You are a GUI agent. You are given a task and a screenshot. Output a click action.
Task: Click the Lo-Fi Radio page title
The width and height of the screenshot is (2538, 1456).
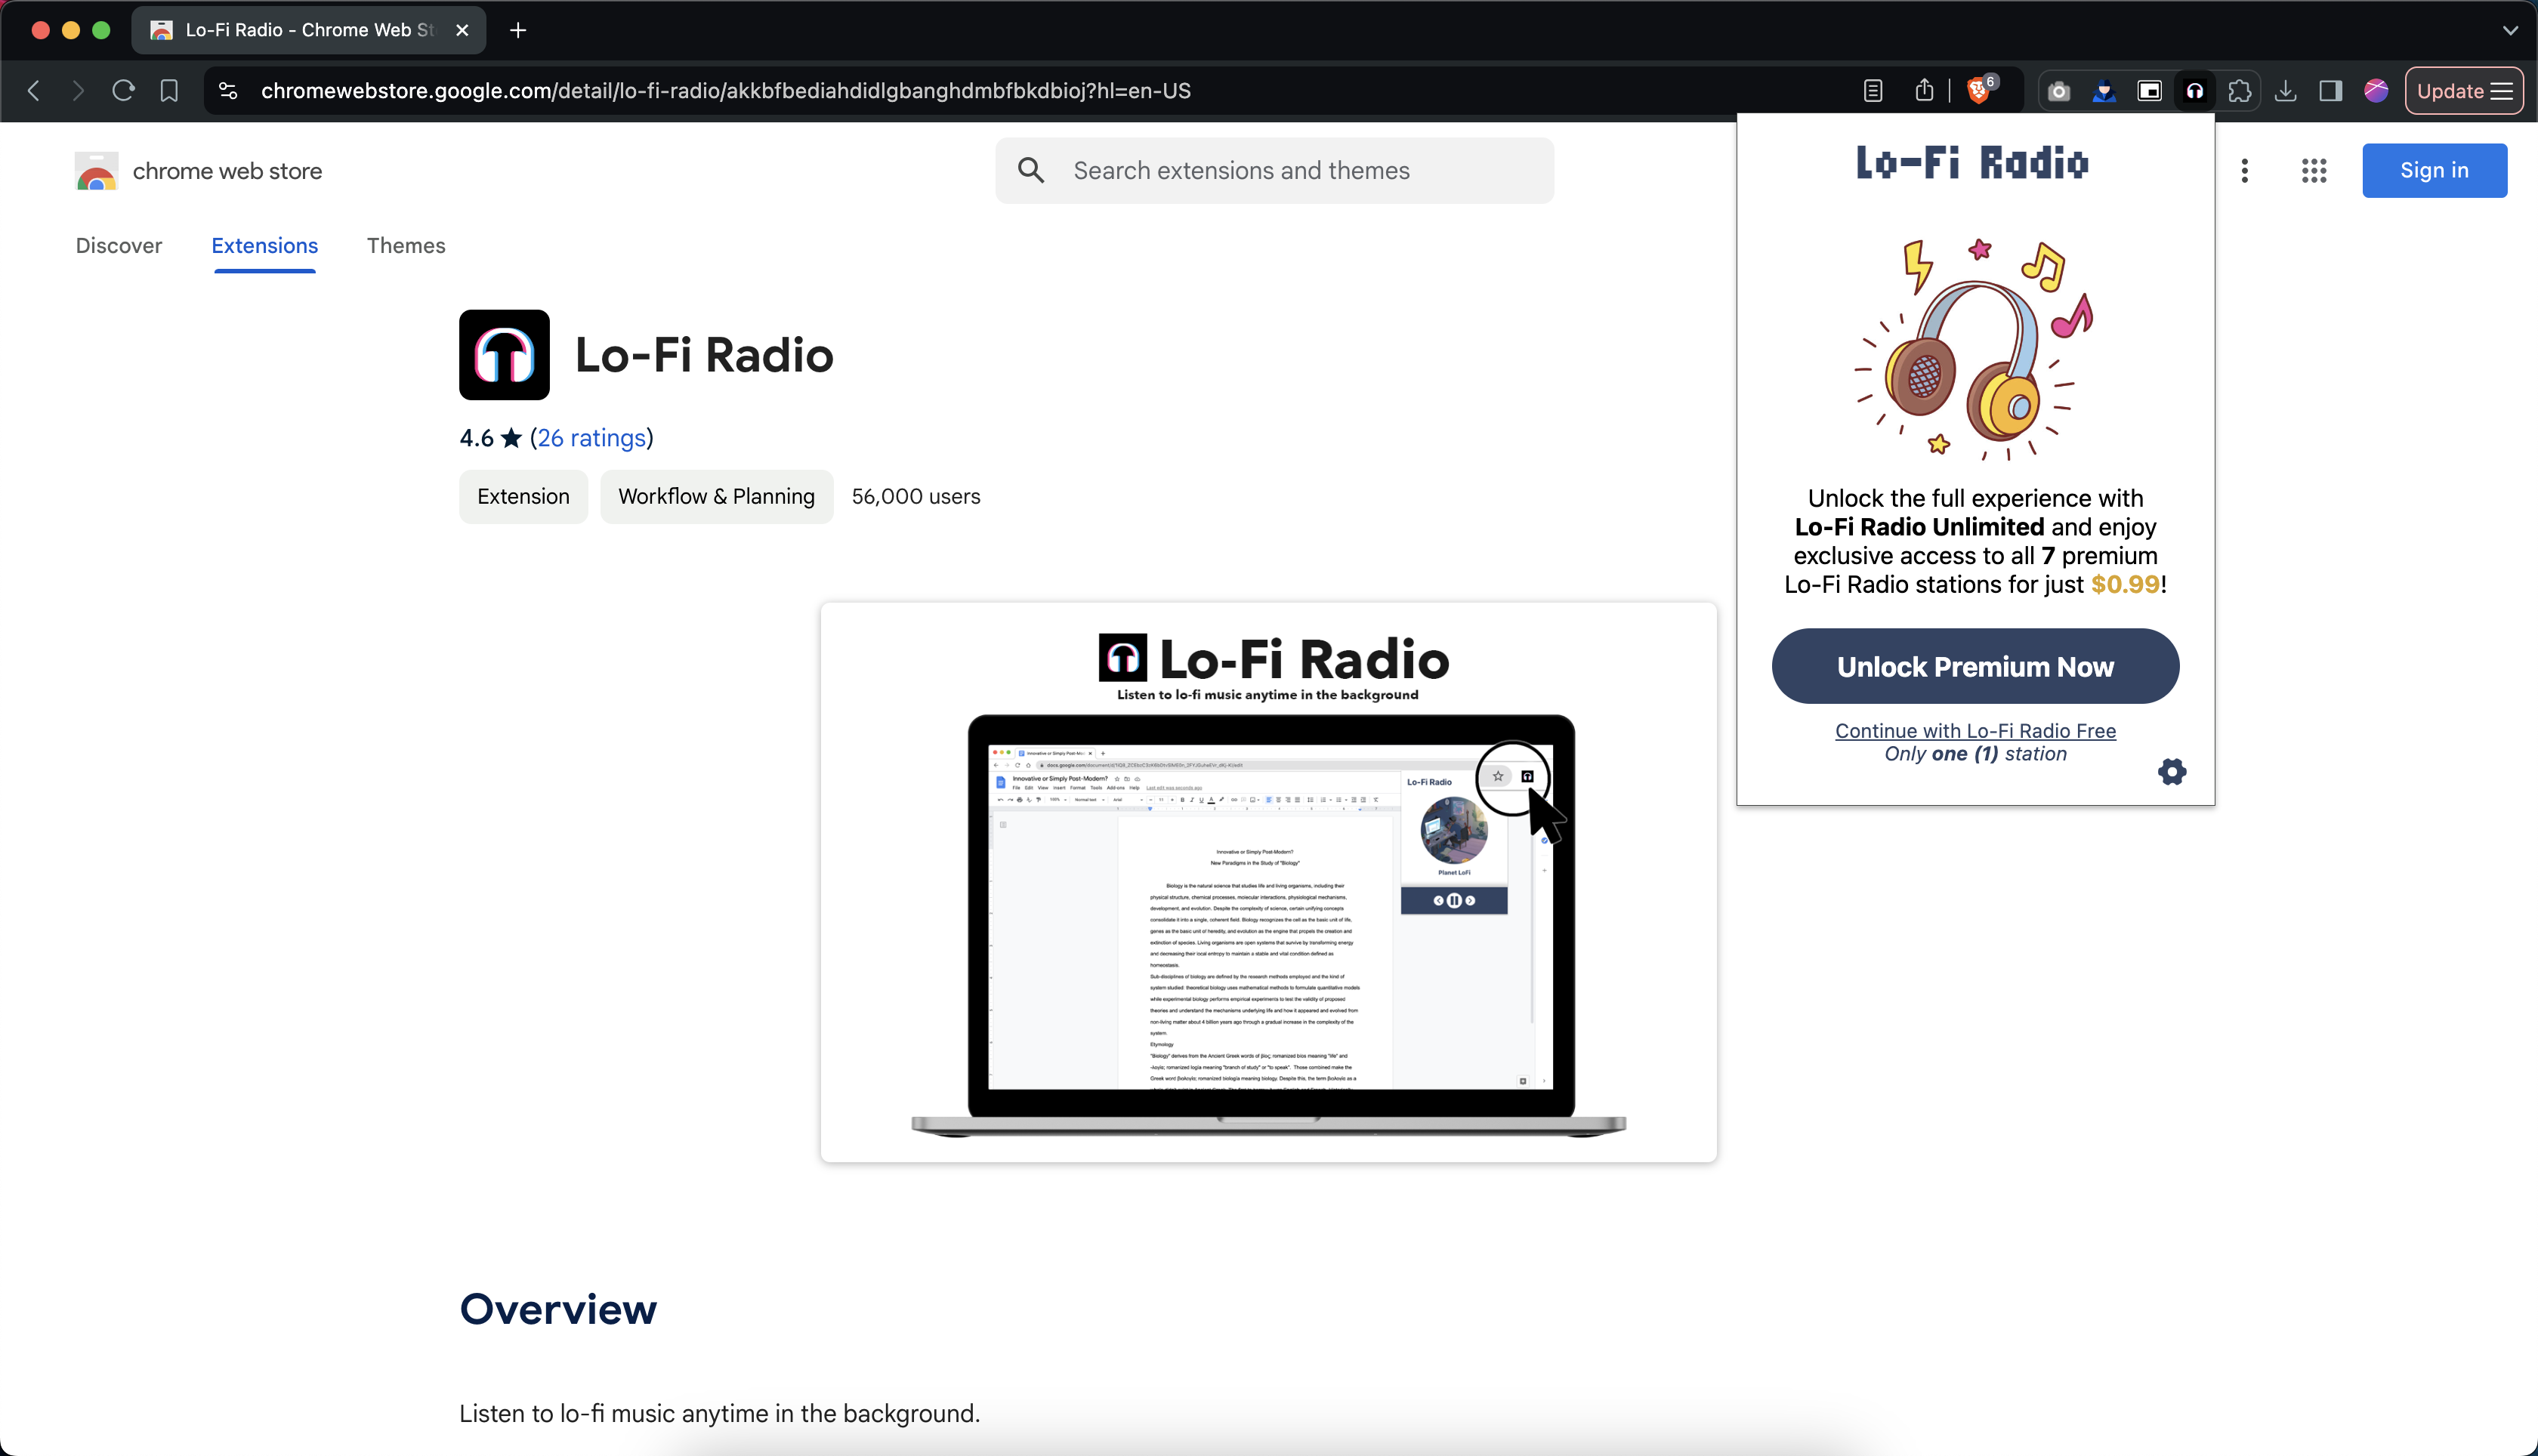click(x=704, y=355)
